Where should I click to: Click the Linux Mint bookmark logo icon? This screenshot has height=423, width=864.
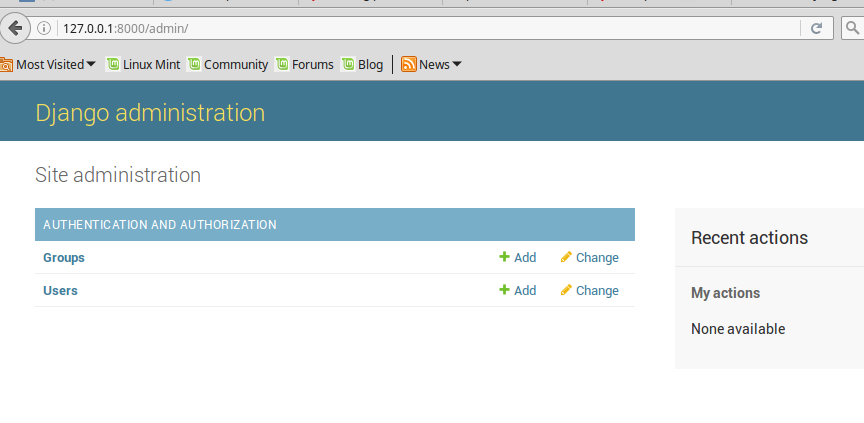click(113, 64)
